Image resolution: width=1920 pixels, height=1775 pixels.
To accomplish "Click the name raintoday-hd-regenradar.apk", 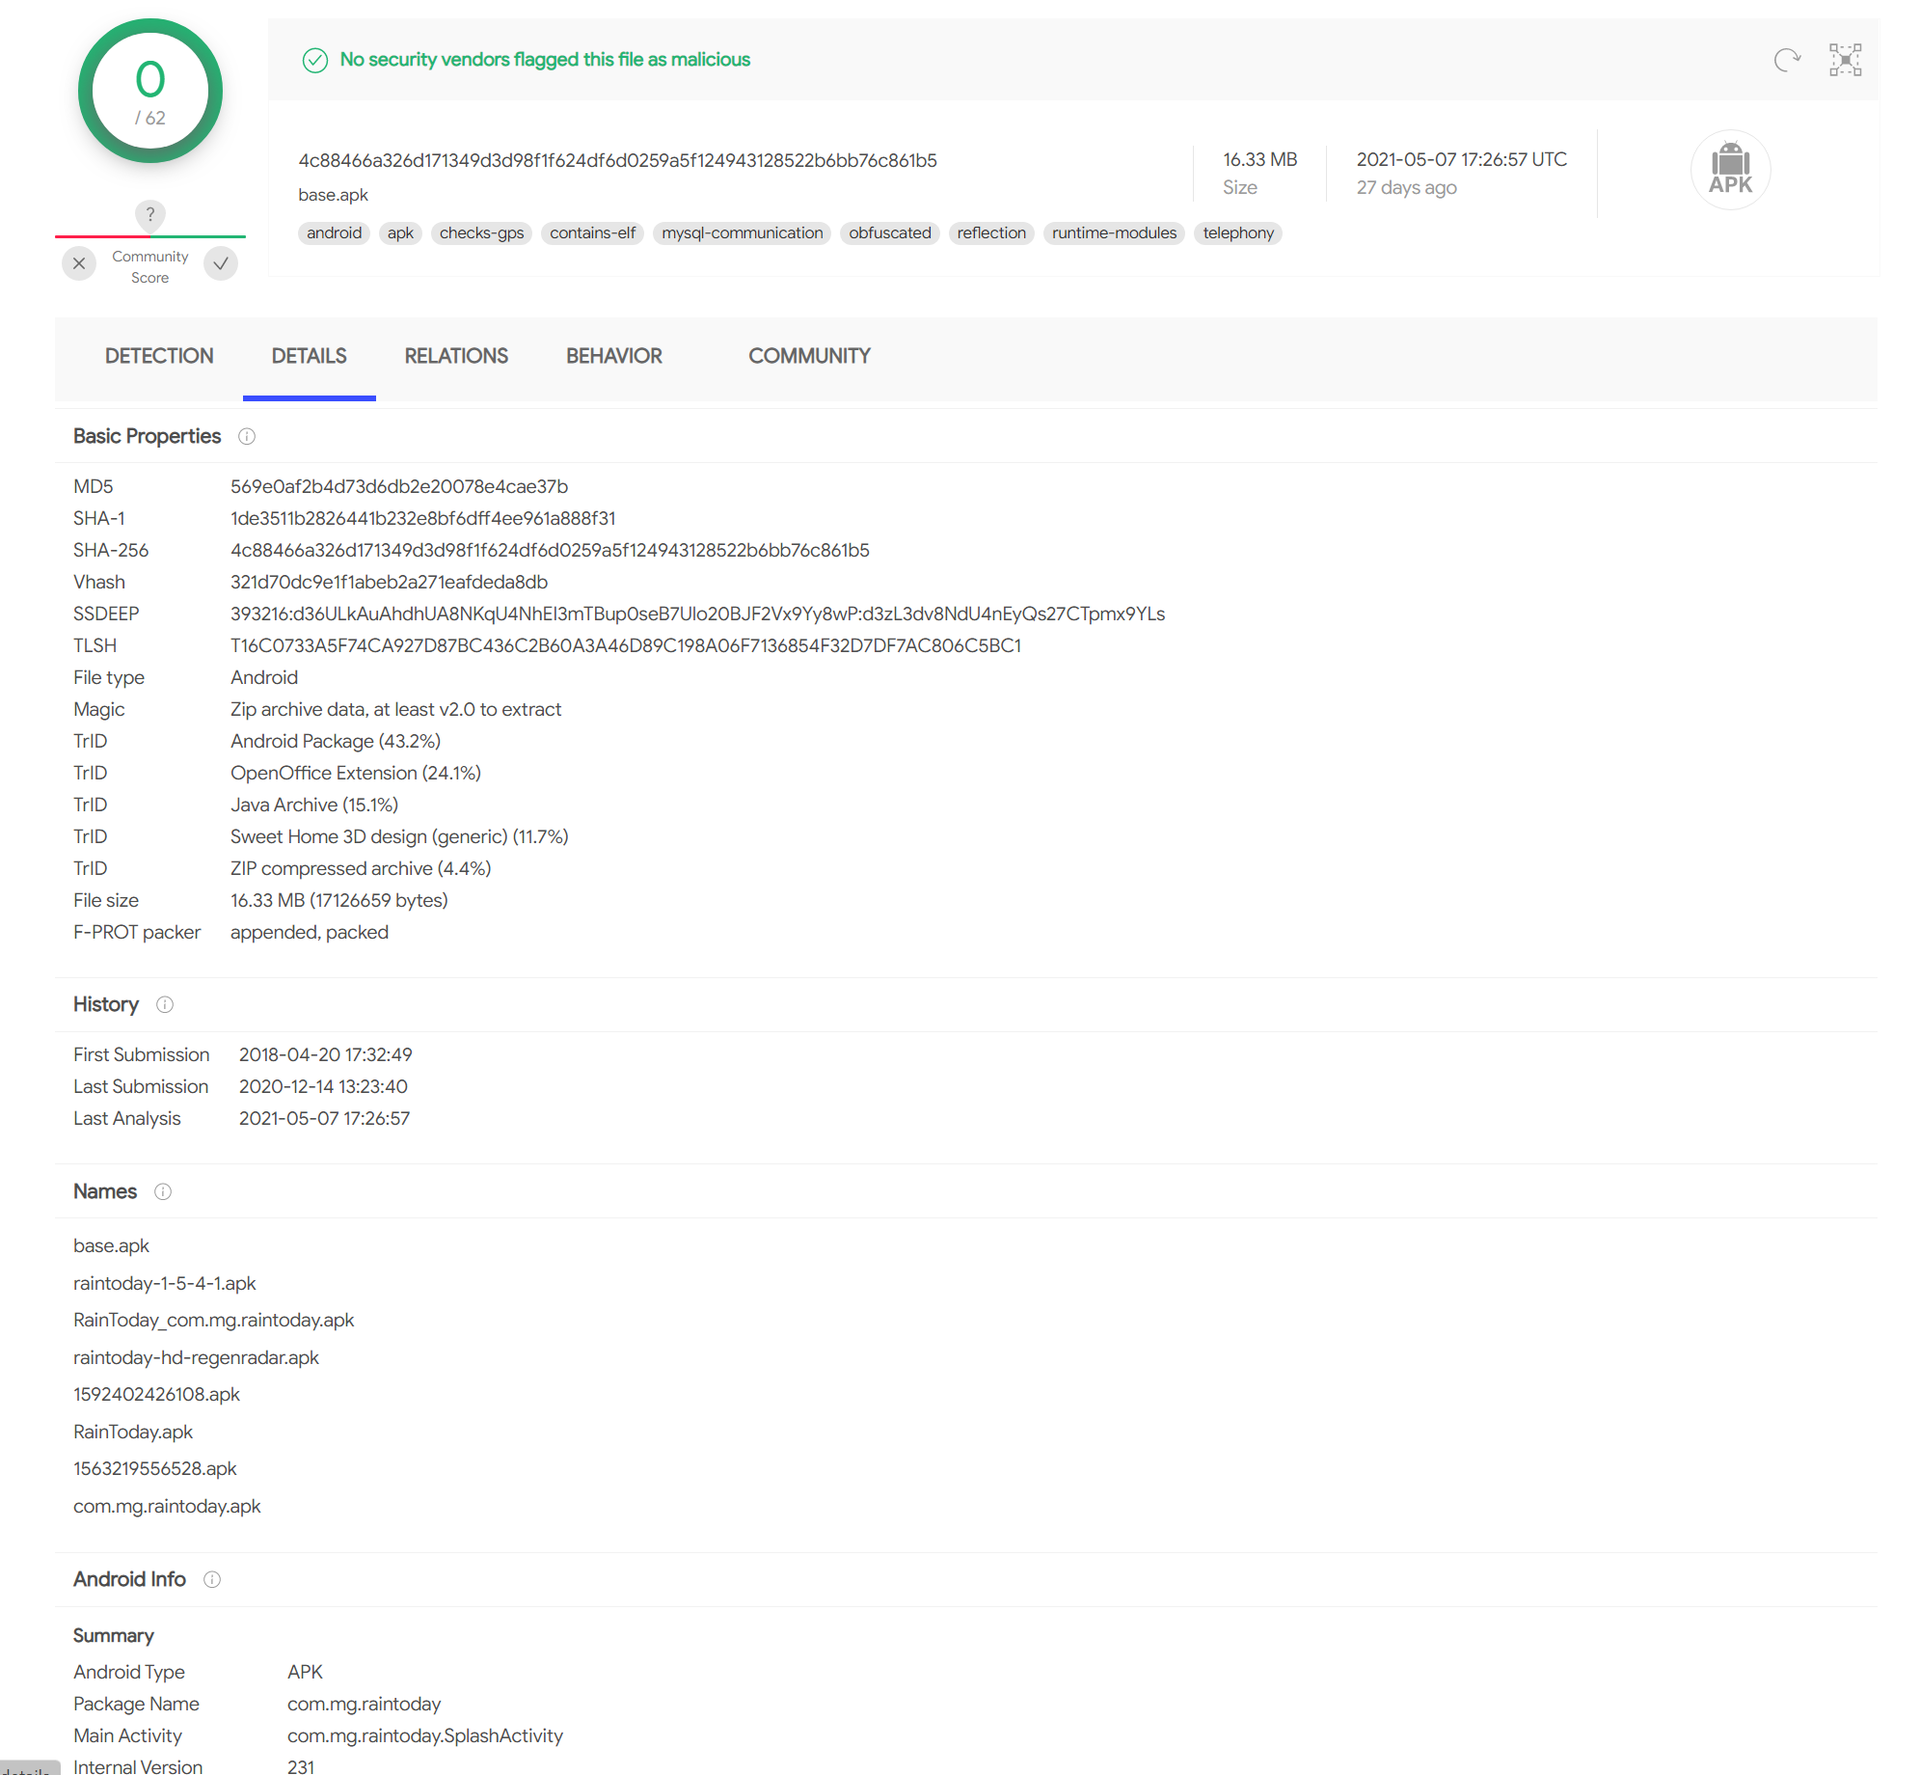I will tap(196, 1358).
